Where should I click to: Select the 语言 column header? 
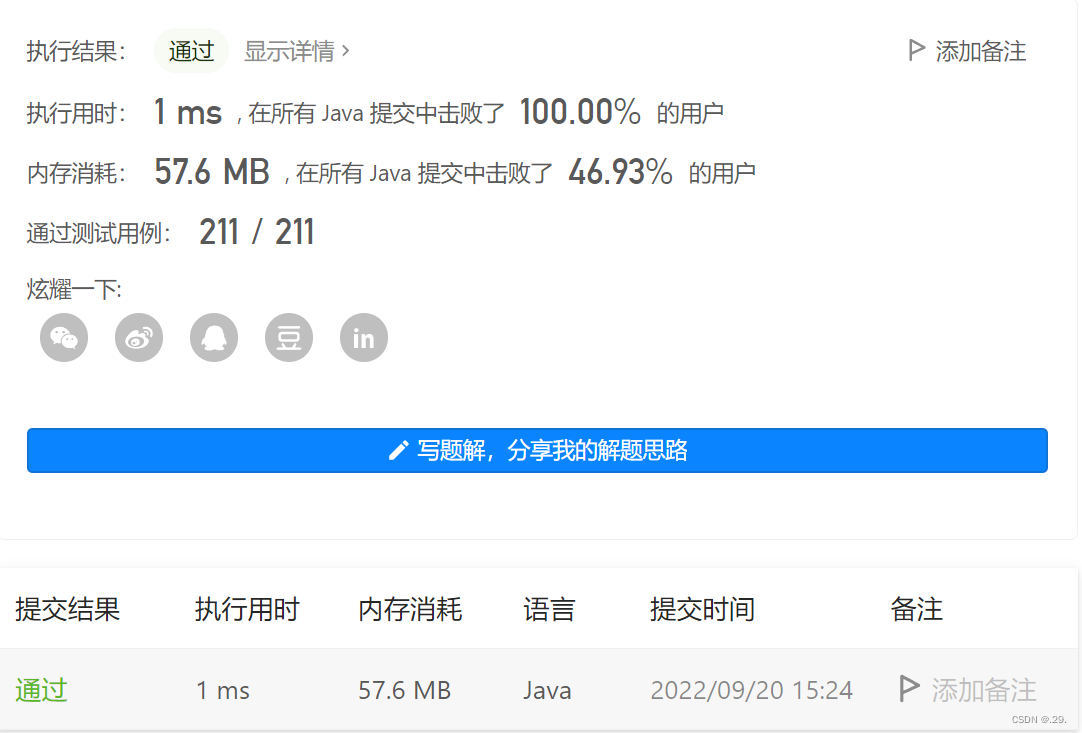pyautogui.click(x=551, y=610)
